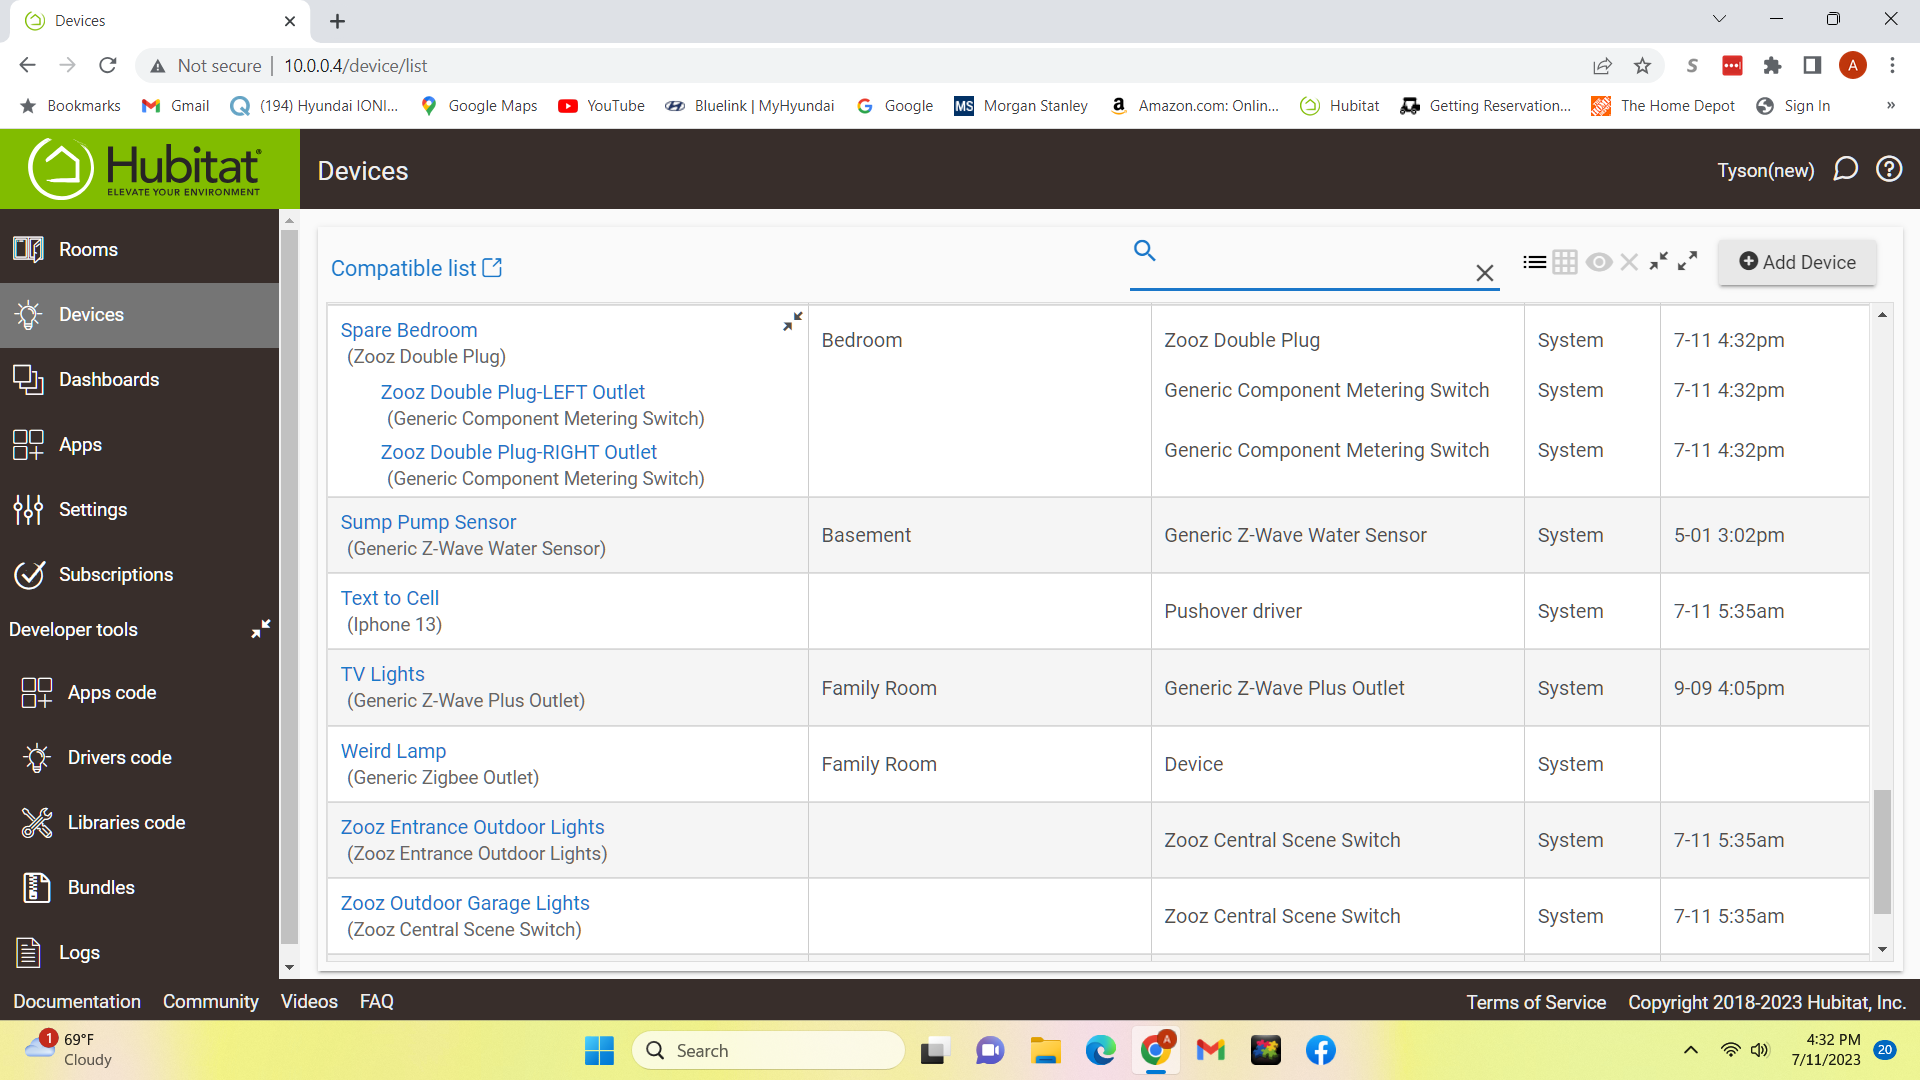Open a new browser tab
1920x1080 pixels.
(x=338, y=21)
